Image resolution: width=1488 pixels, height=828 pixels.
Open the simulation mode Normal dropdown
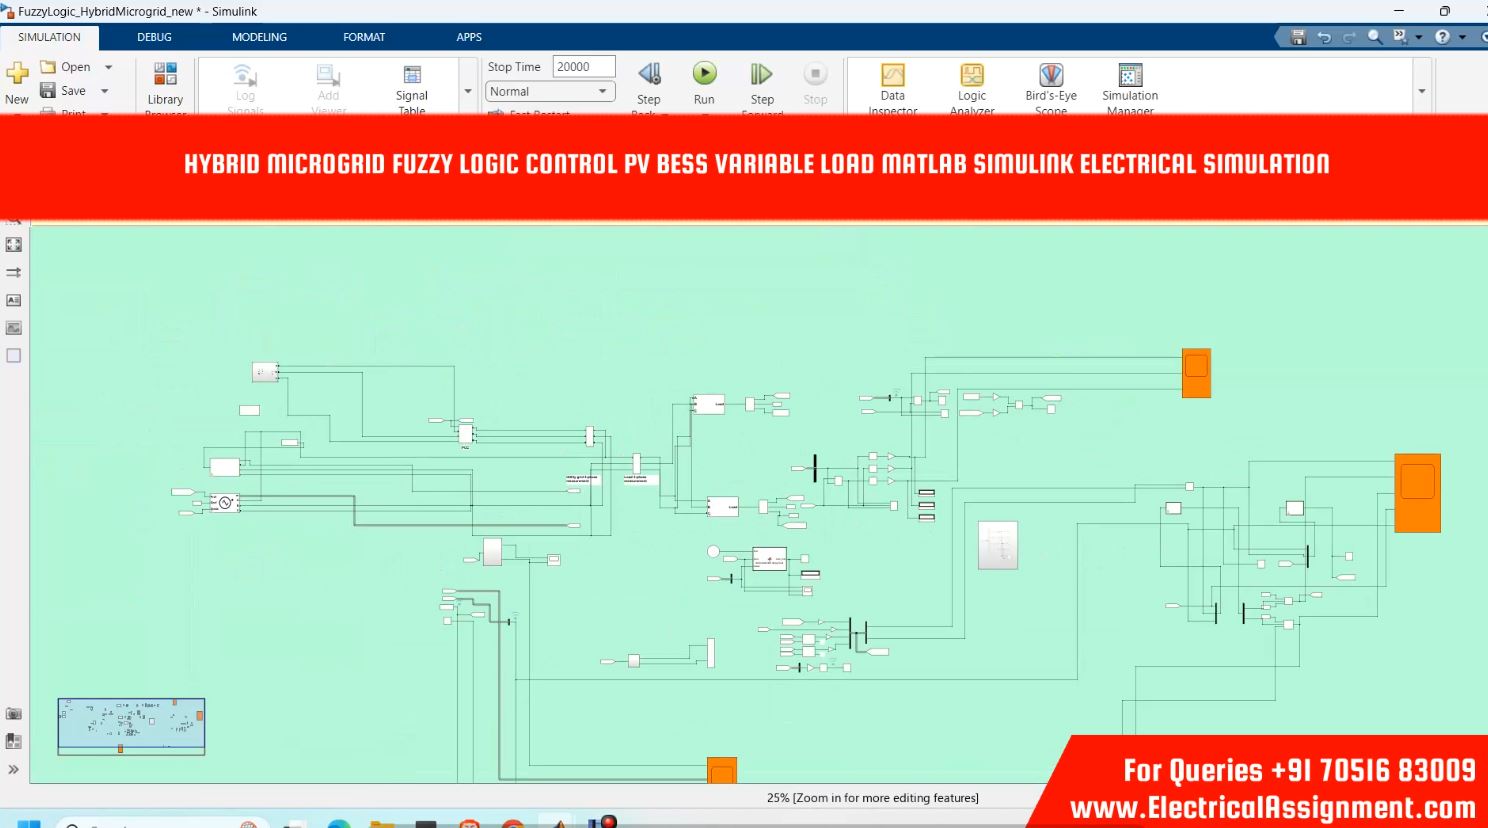(549, 91)
